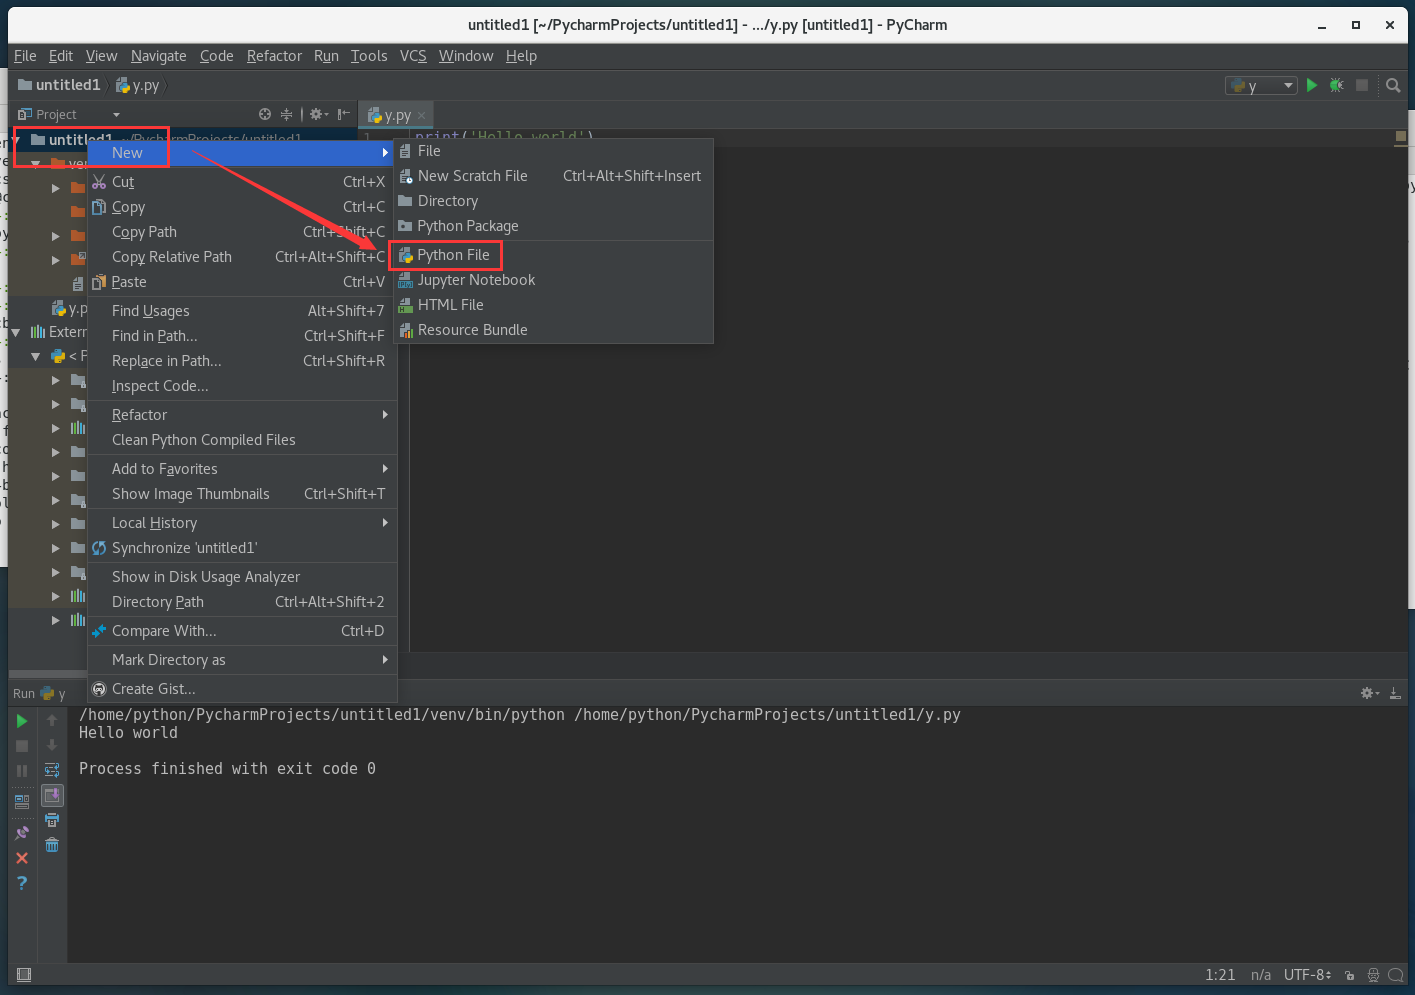The height and width of the screenshot is (995, 1415).
Task: Clear console output with trash icon
Action: [x=52, y=844]
